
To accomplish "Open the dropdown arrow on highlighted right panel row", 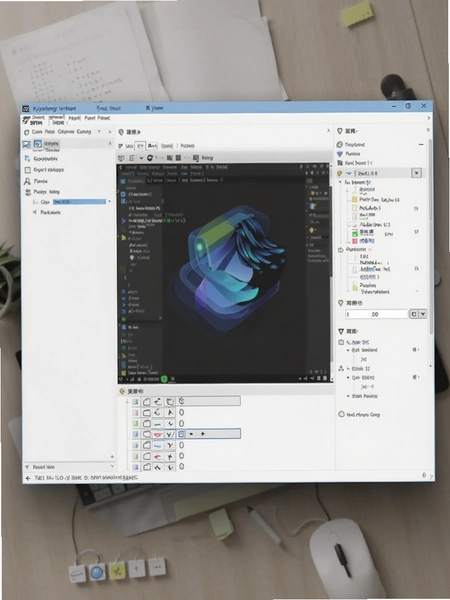I will pyautogui.click(x=417, y=173).
